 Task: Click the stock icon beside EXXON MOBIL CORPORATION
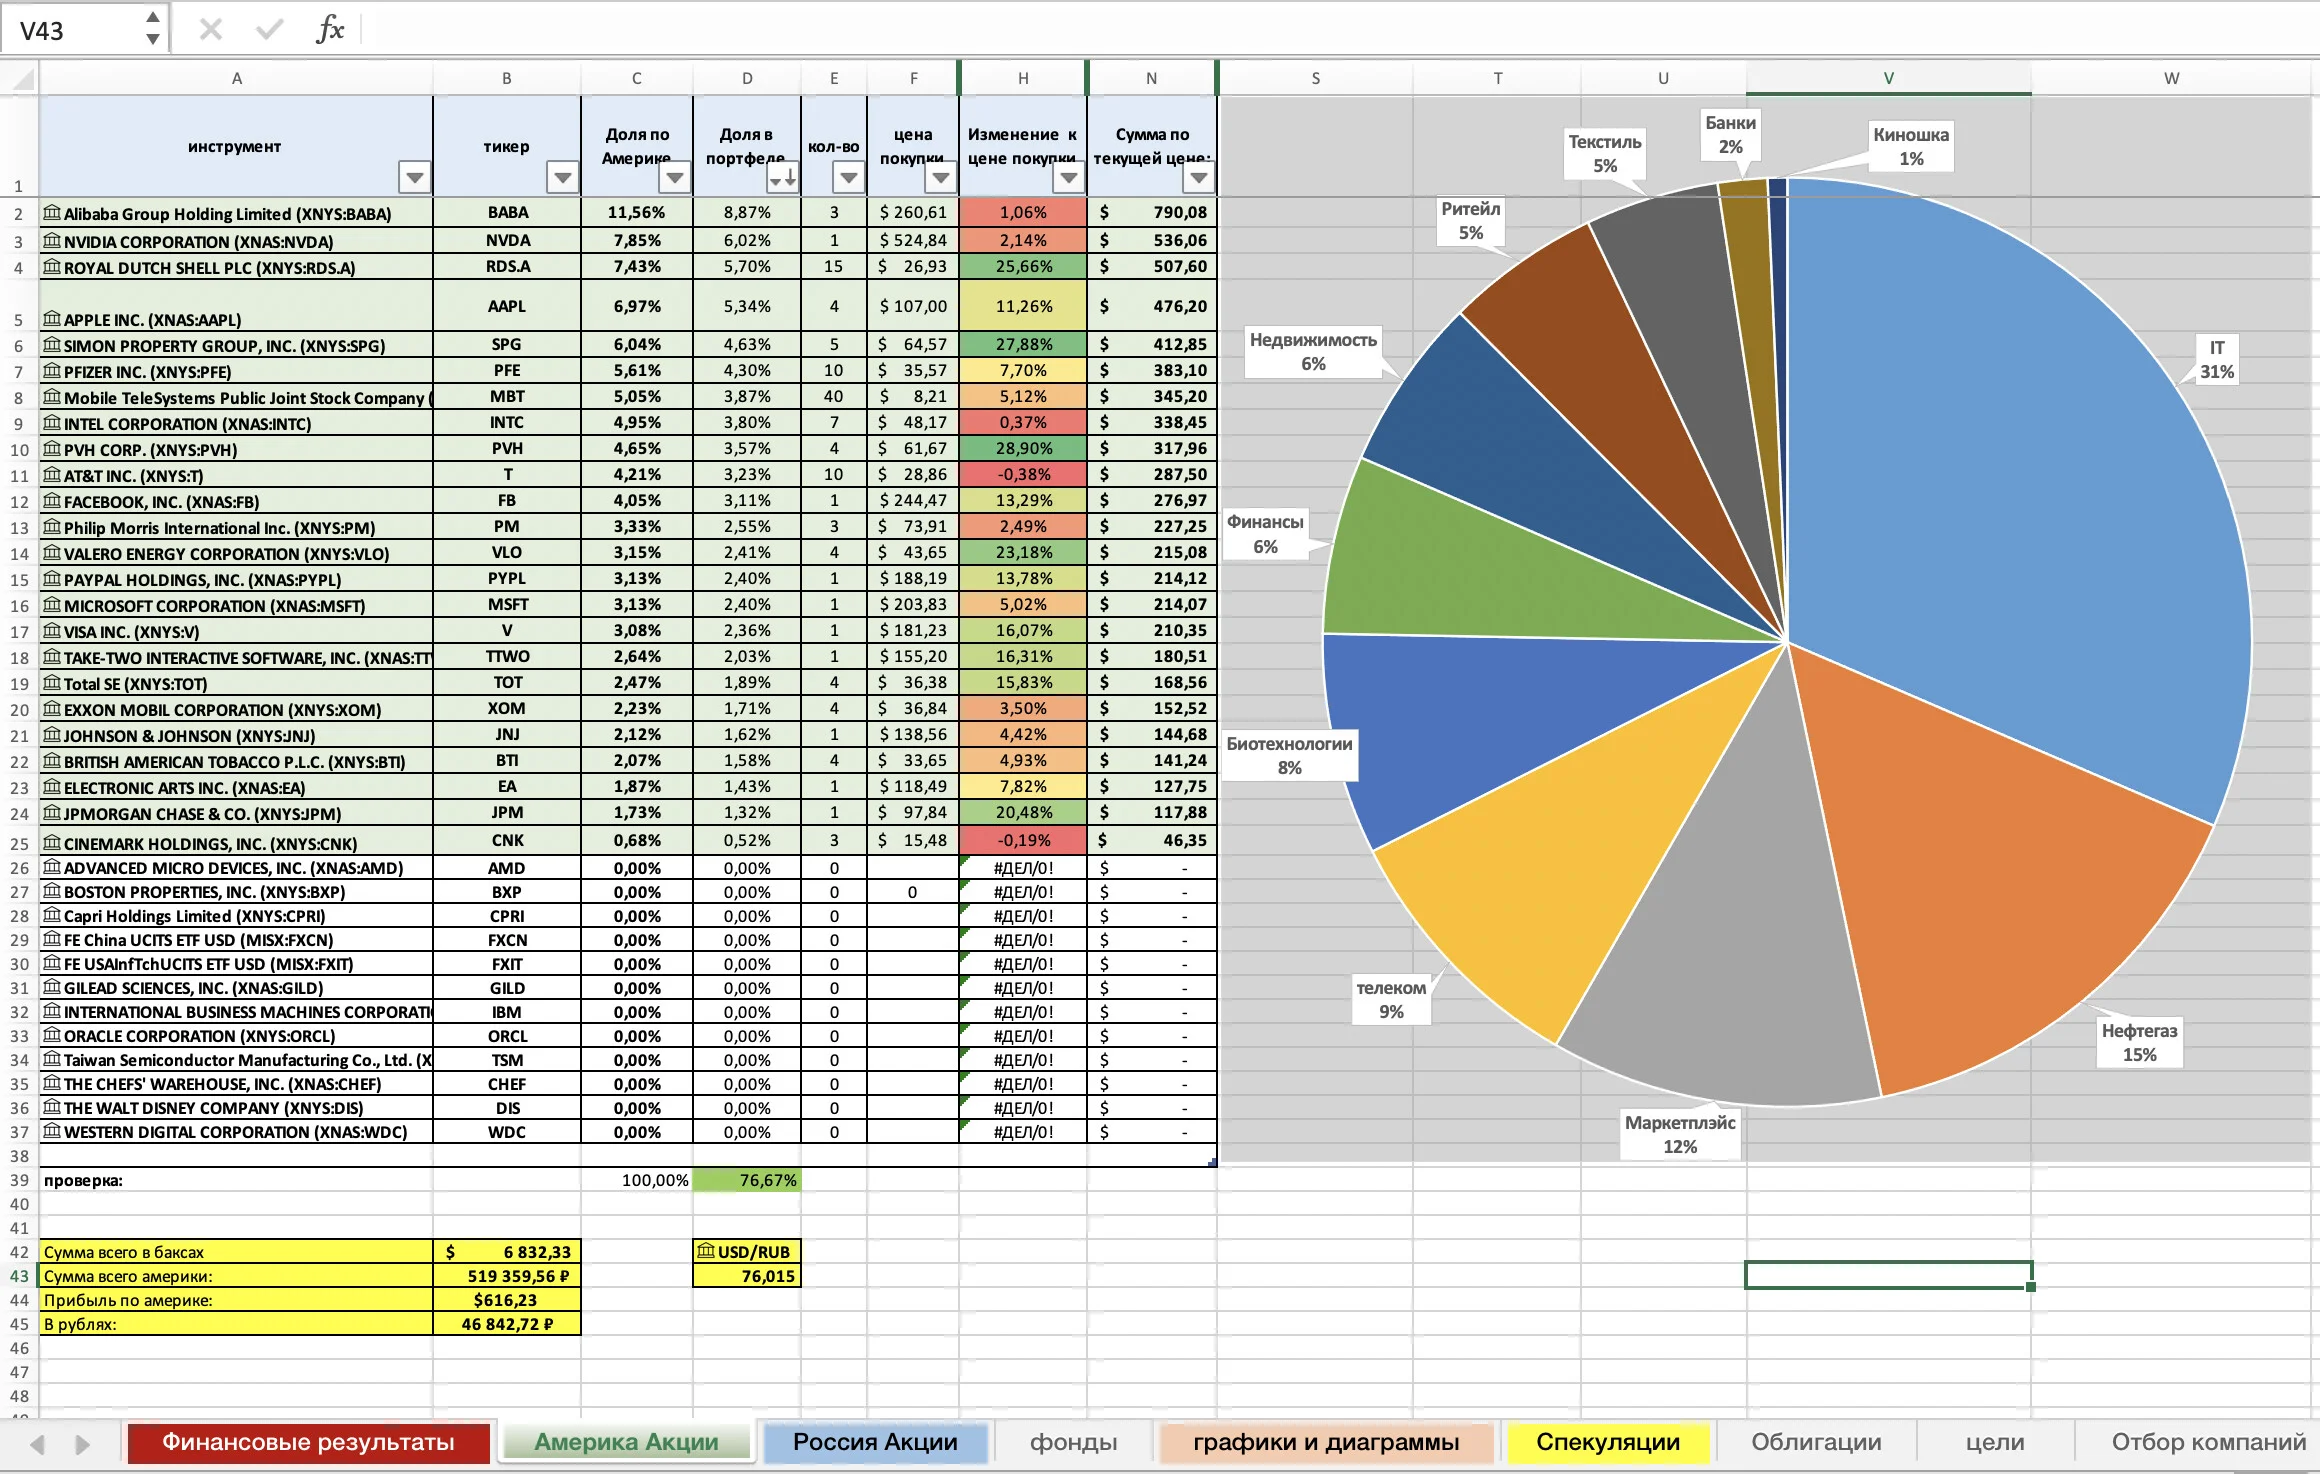click(x=52, y=708)
